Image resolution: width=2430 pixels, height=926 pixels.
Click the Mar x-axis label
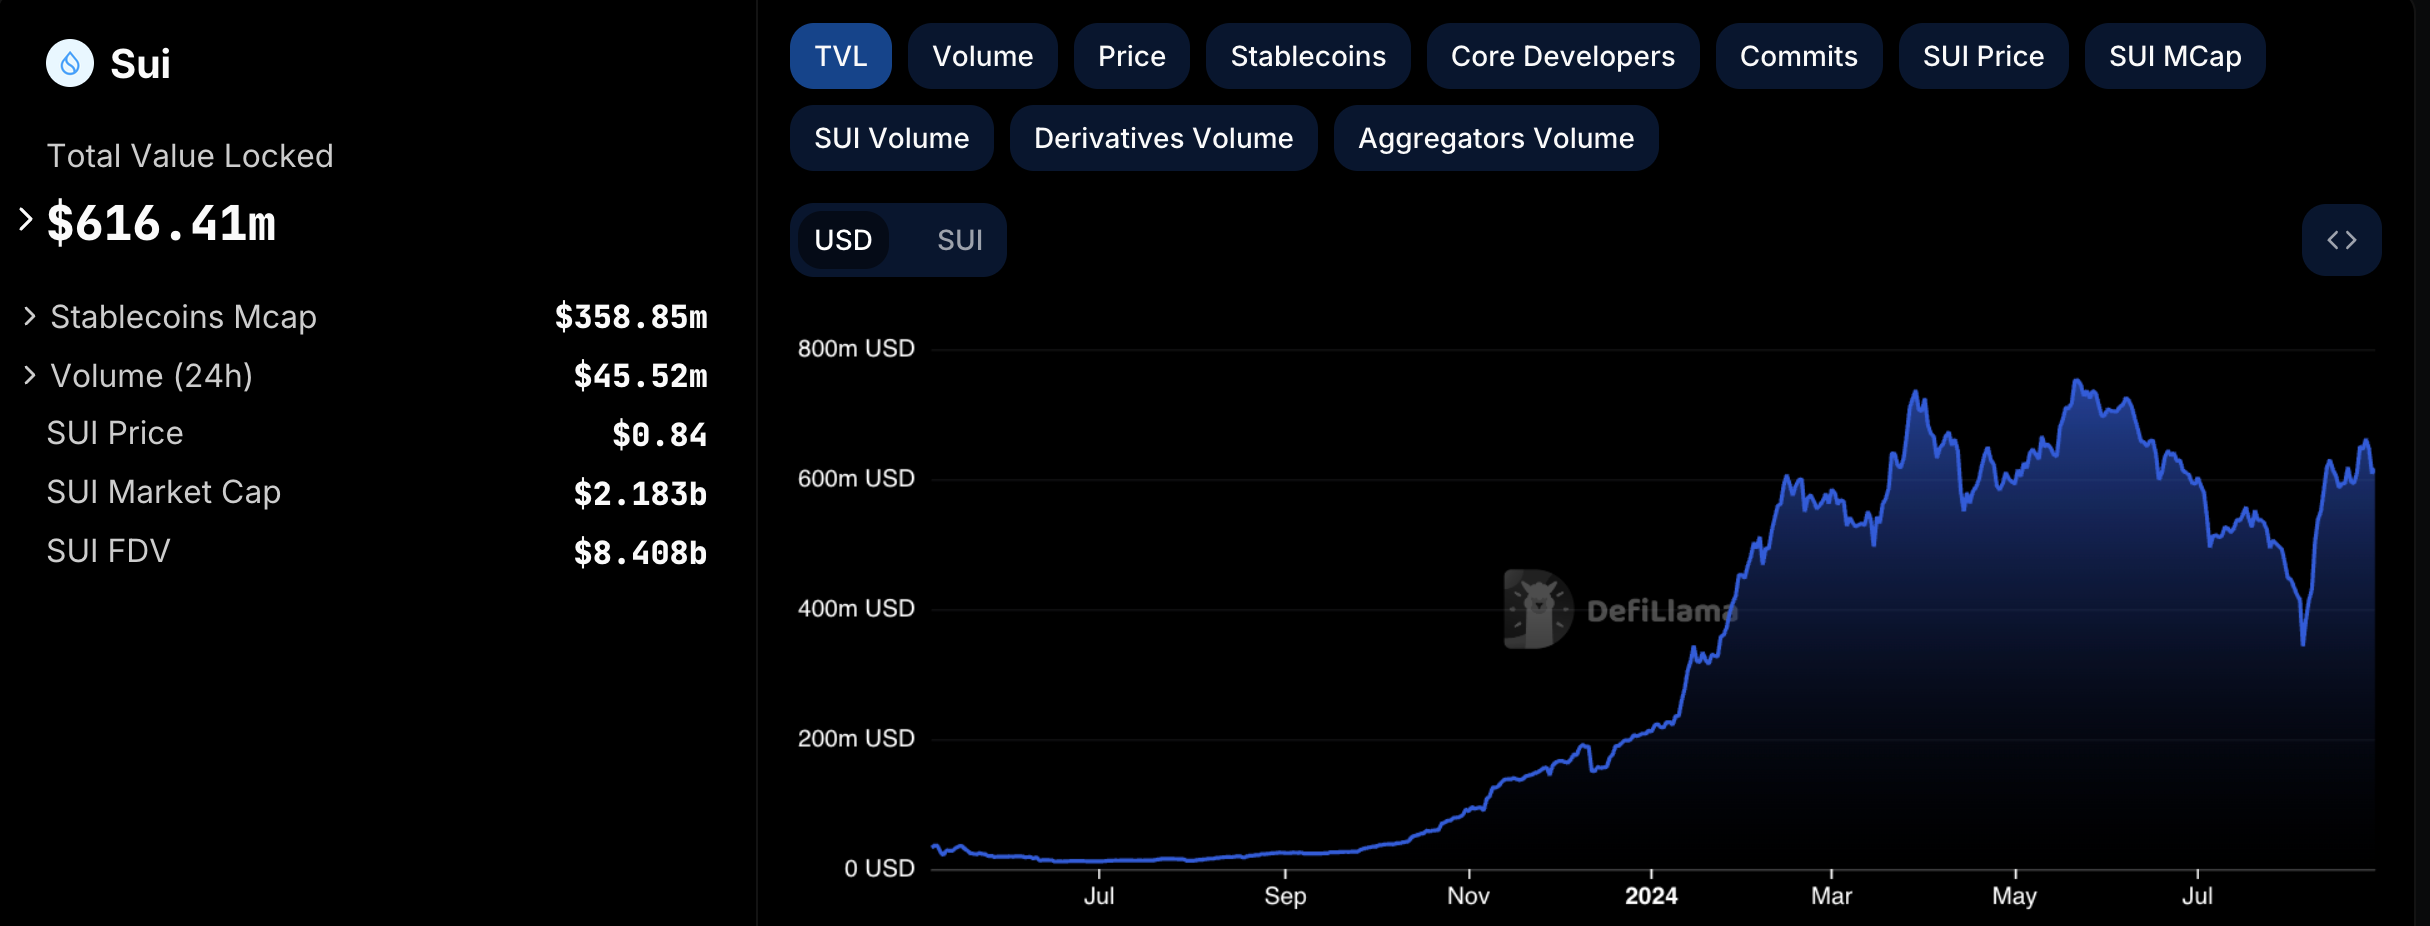coord(1831,896)
